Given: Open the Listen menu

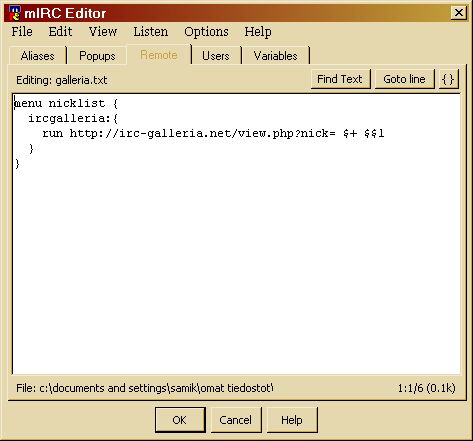Looking at the screenshot, I should pyautogui.click(x=151, y=32).
